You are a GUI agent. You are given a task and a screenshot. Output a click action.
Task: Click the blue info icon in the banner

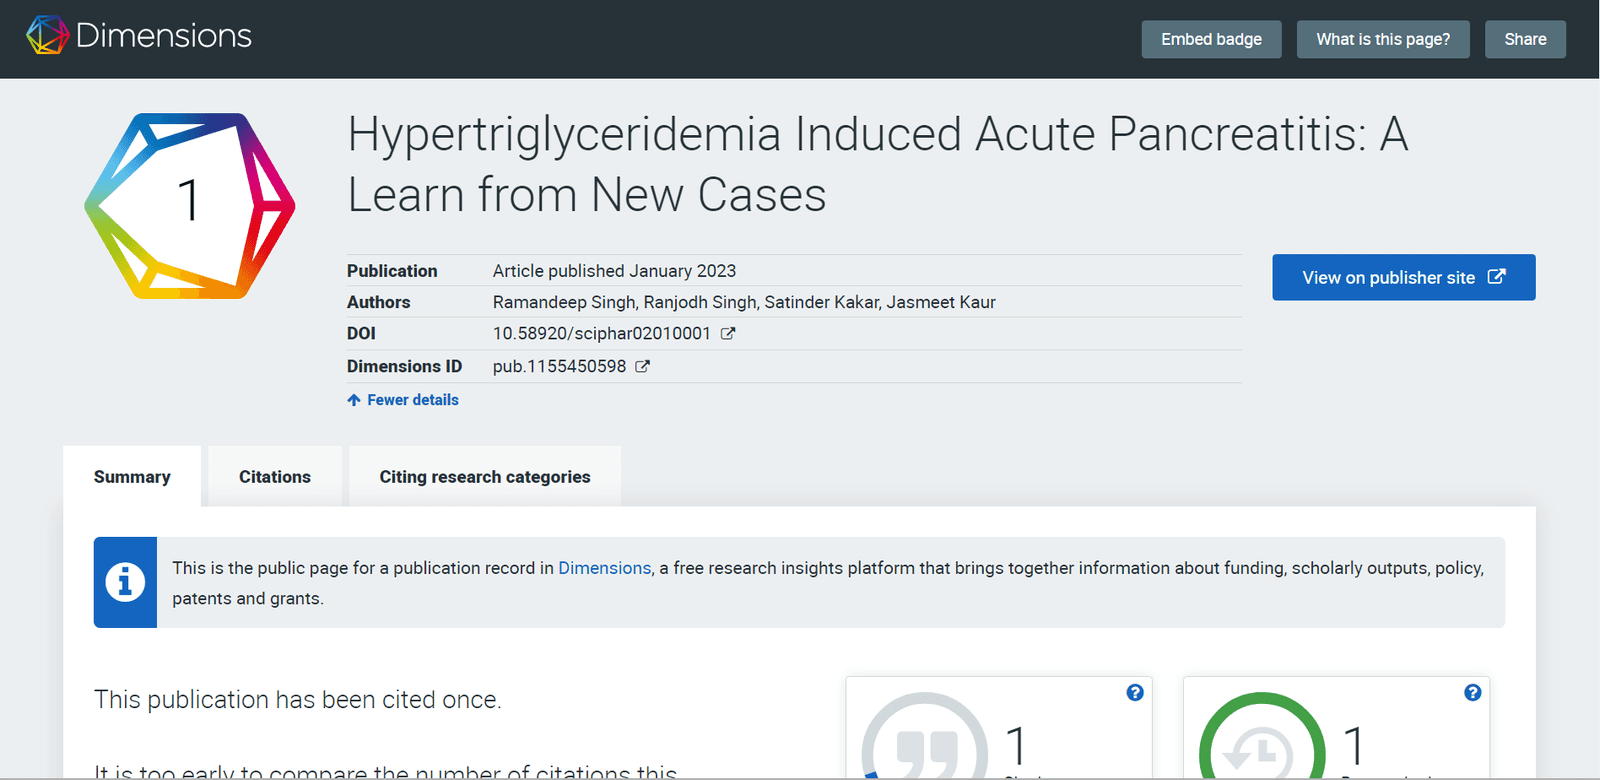coord(125,582)
